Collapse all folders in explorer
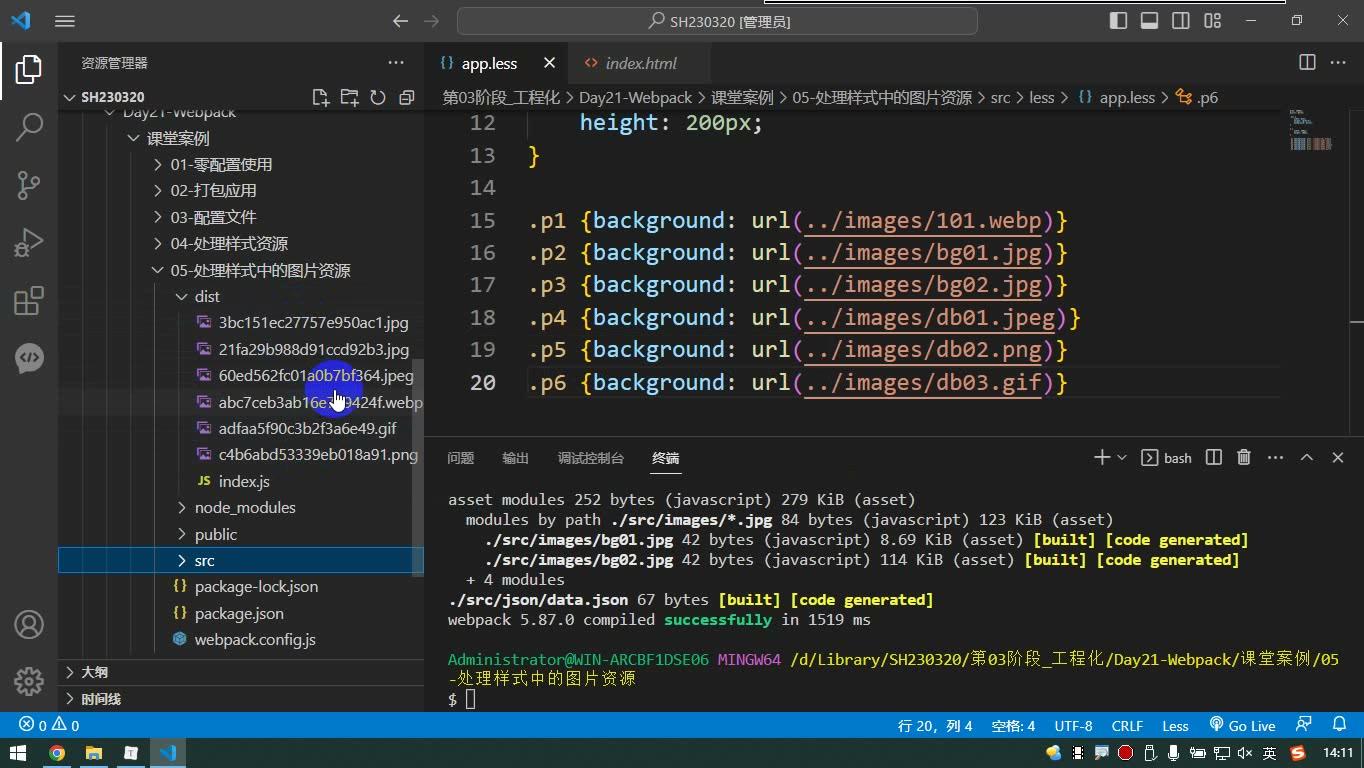Image resolution: width=1364 pixels, height=768 pixels. (x=407, y=97)
